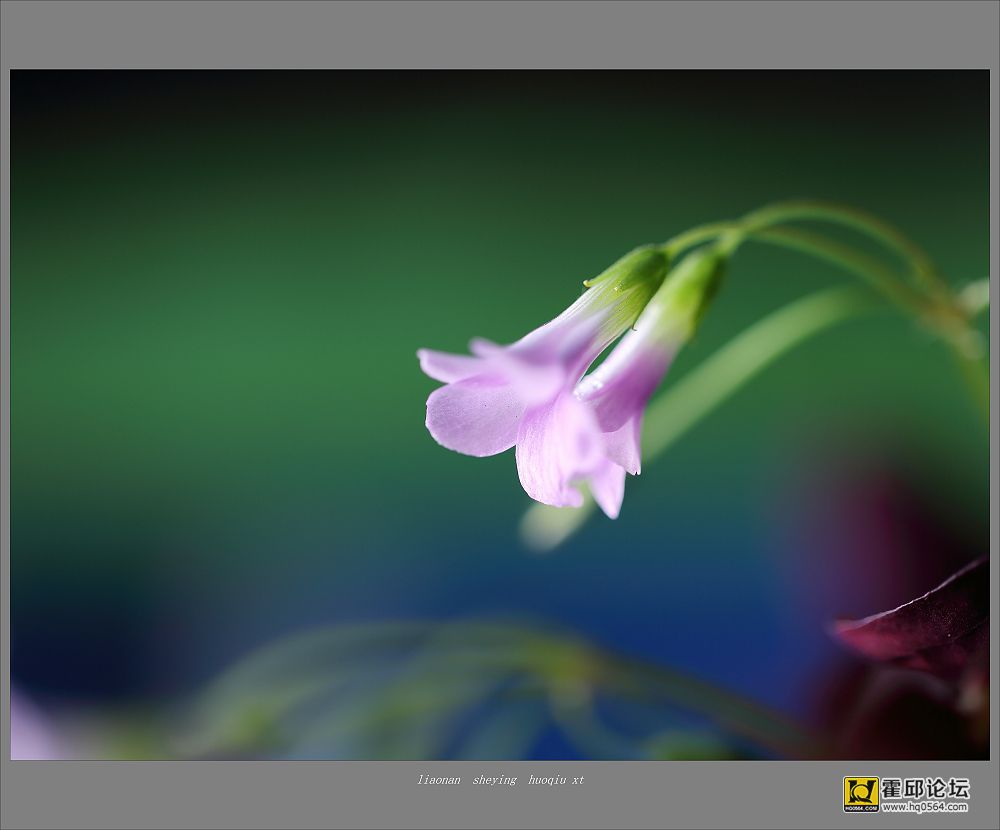Screen dimensions: 1000x830
Task: Click the gray border above the photo
Action: coord(500,34)
